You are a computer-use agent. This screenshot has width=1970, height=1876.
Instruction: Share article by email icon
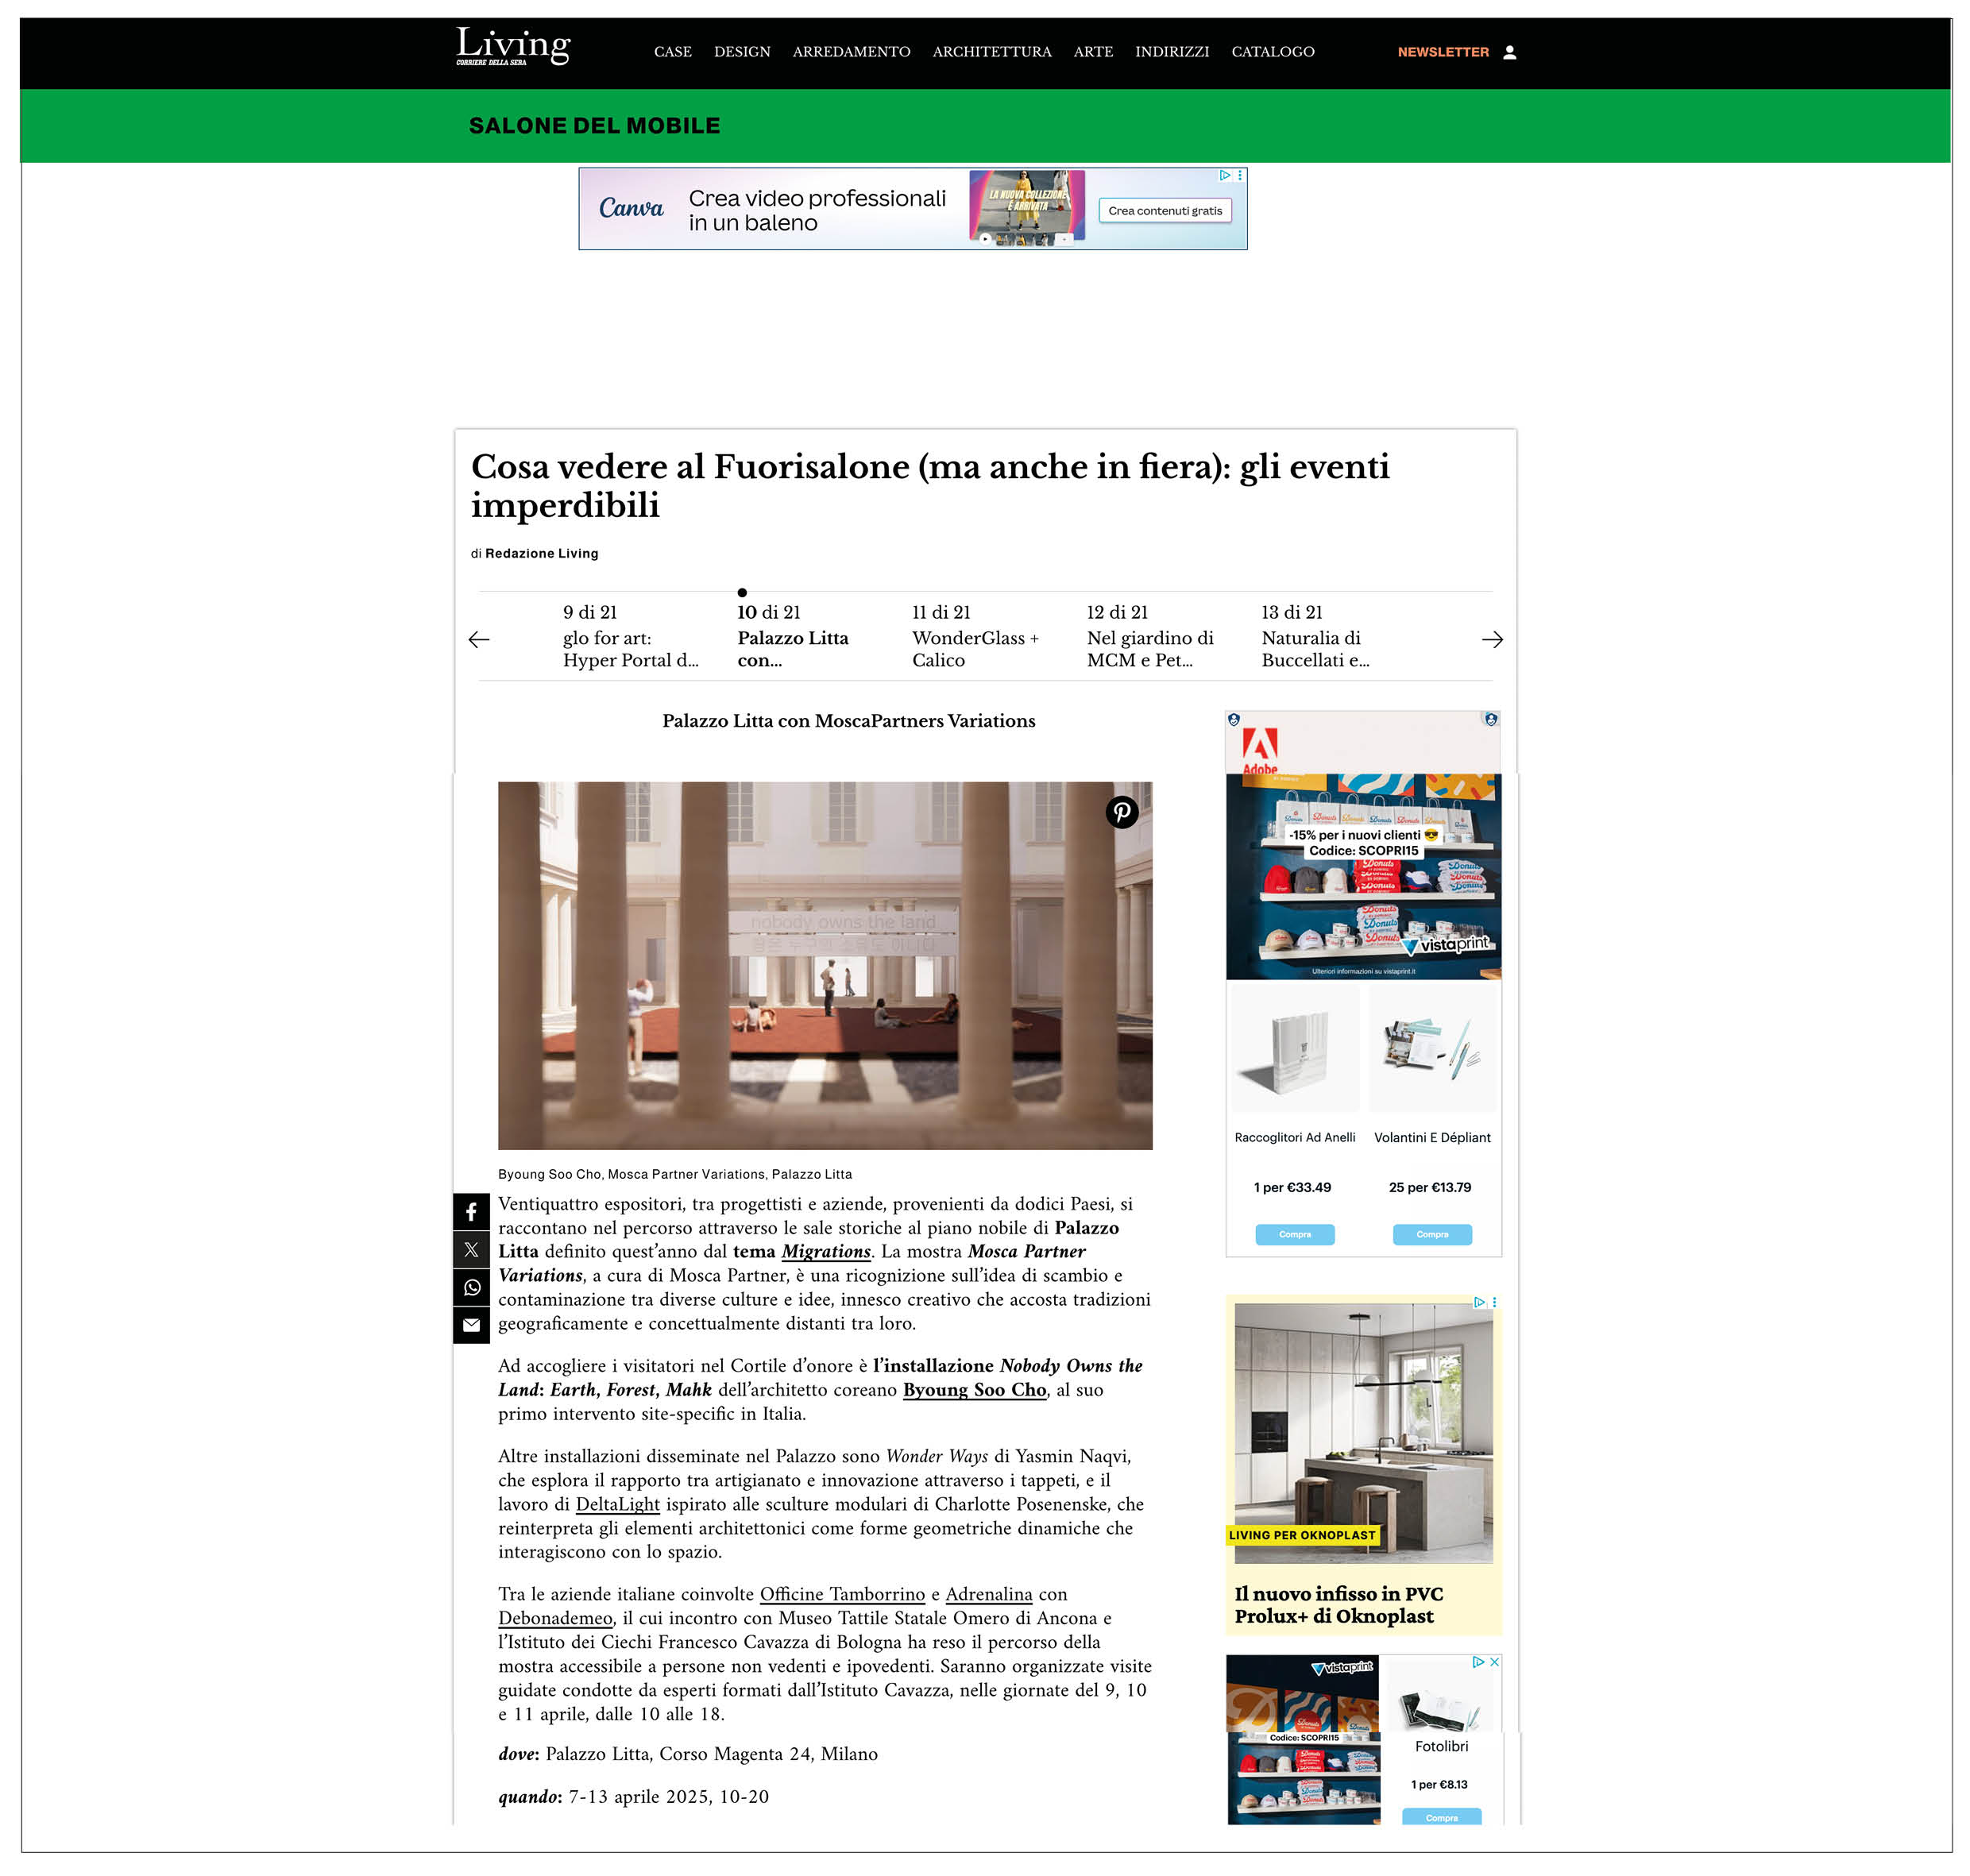pos(471,1325)
